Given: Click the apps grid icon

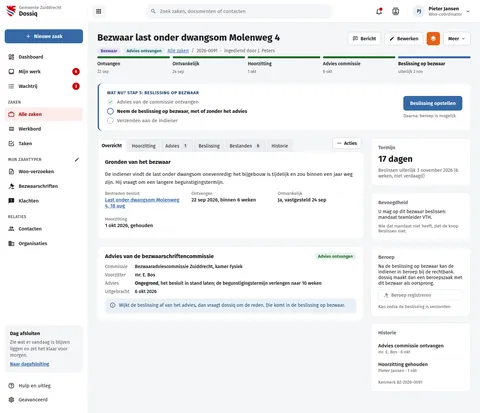Looking at the screenshot, I should click(x=98, y=11).
